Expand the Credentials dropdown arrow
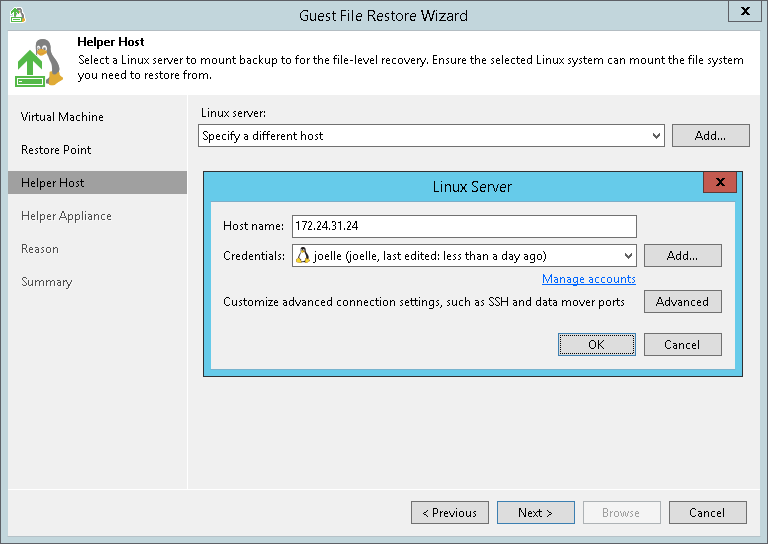This screenshot has width=768, height=544. 628,256
